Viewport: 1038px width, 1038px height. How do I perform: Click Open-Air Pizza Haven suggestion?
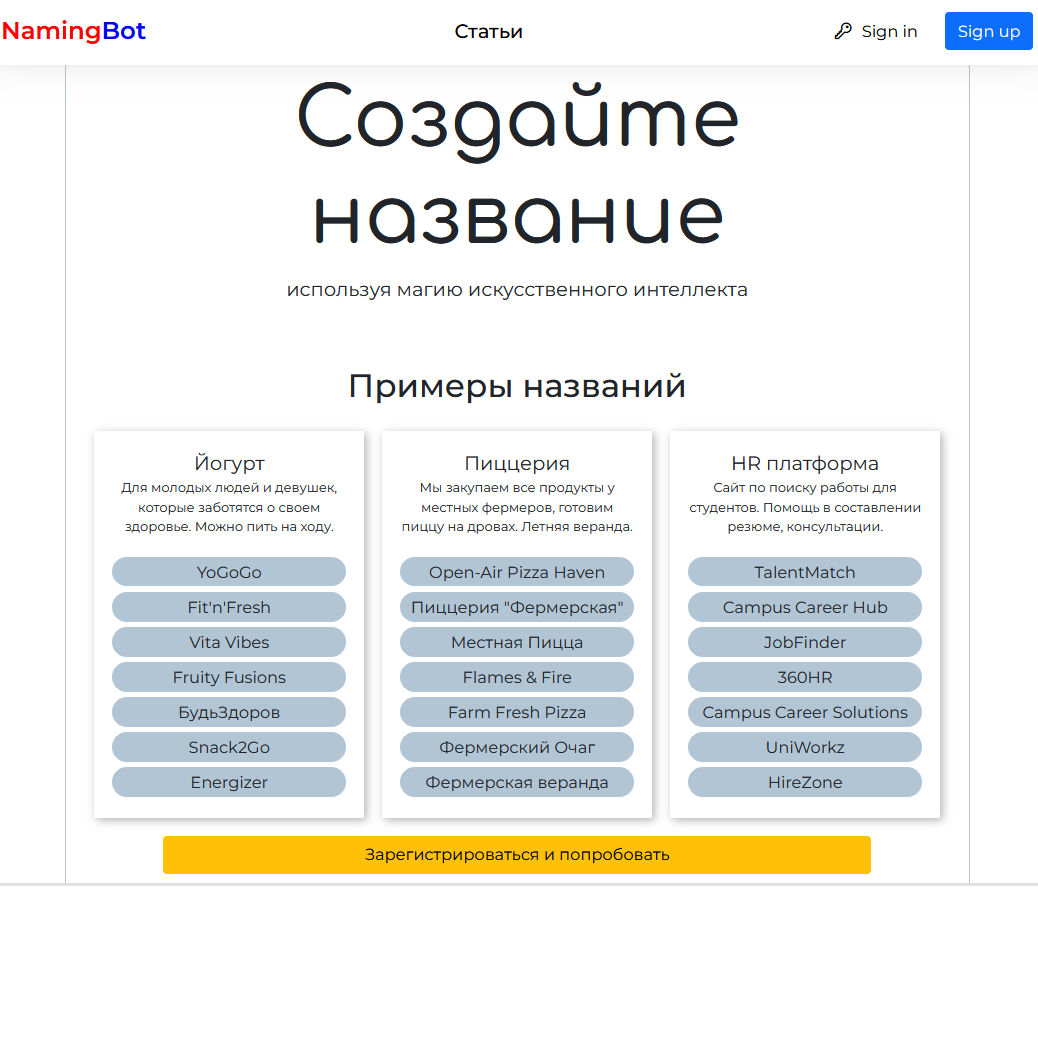517,572
